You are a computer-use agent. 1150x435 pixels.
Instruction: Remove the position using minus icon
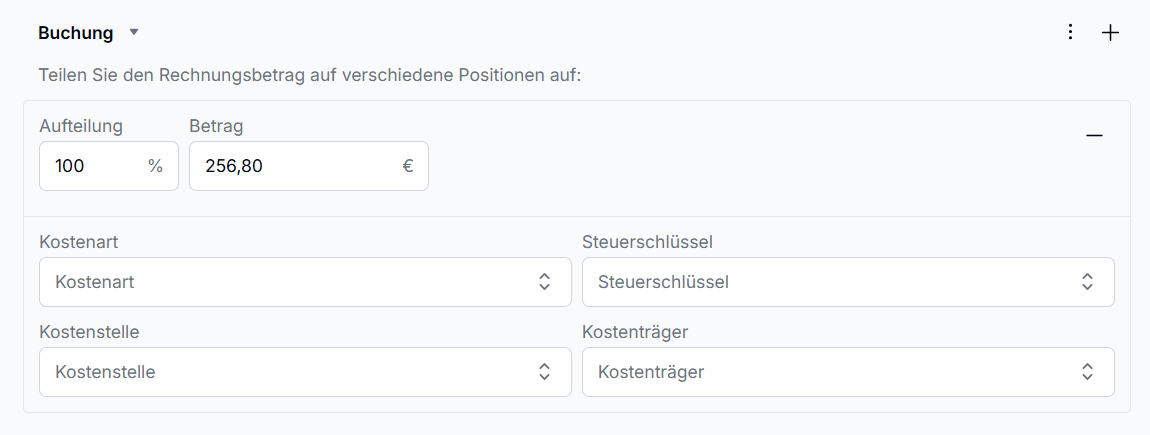coord(1094,136)
